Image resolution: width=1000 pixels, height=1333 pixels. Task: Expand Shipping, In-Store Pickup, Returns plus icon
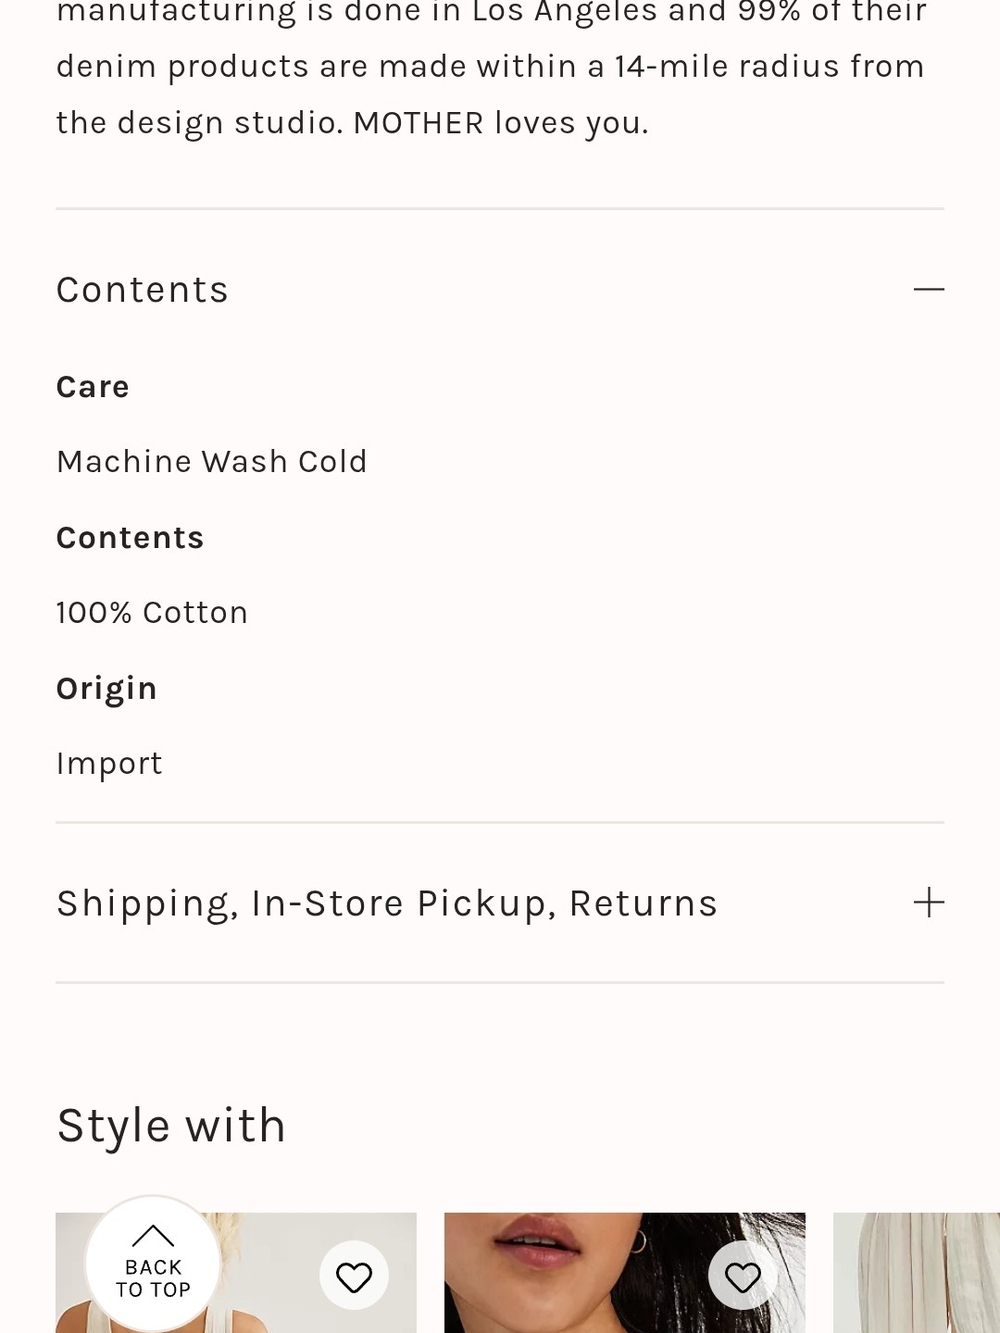[928, 903]
